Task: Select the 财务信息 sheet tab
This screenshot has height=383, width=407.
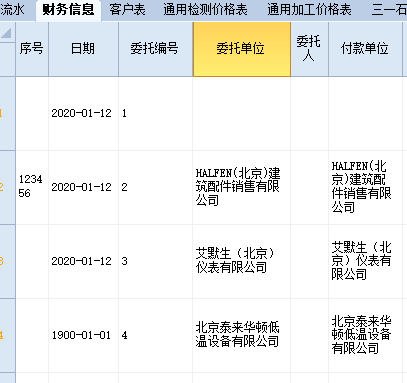Action: (x=68, y=10)
